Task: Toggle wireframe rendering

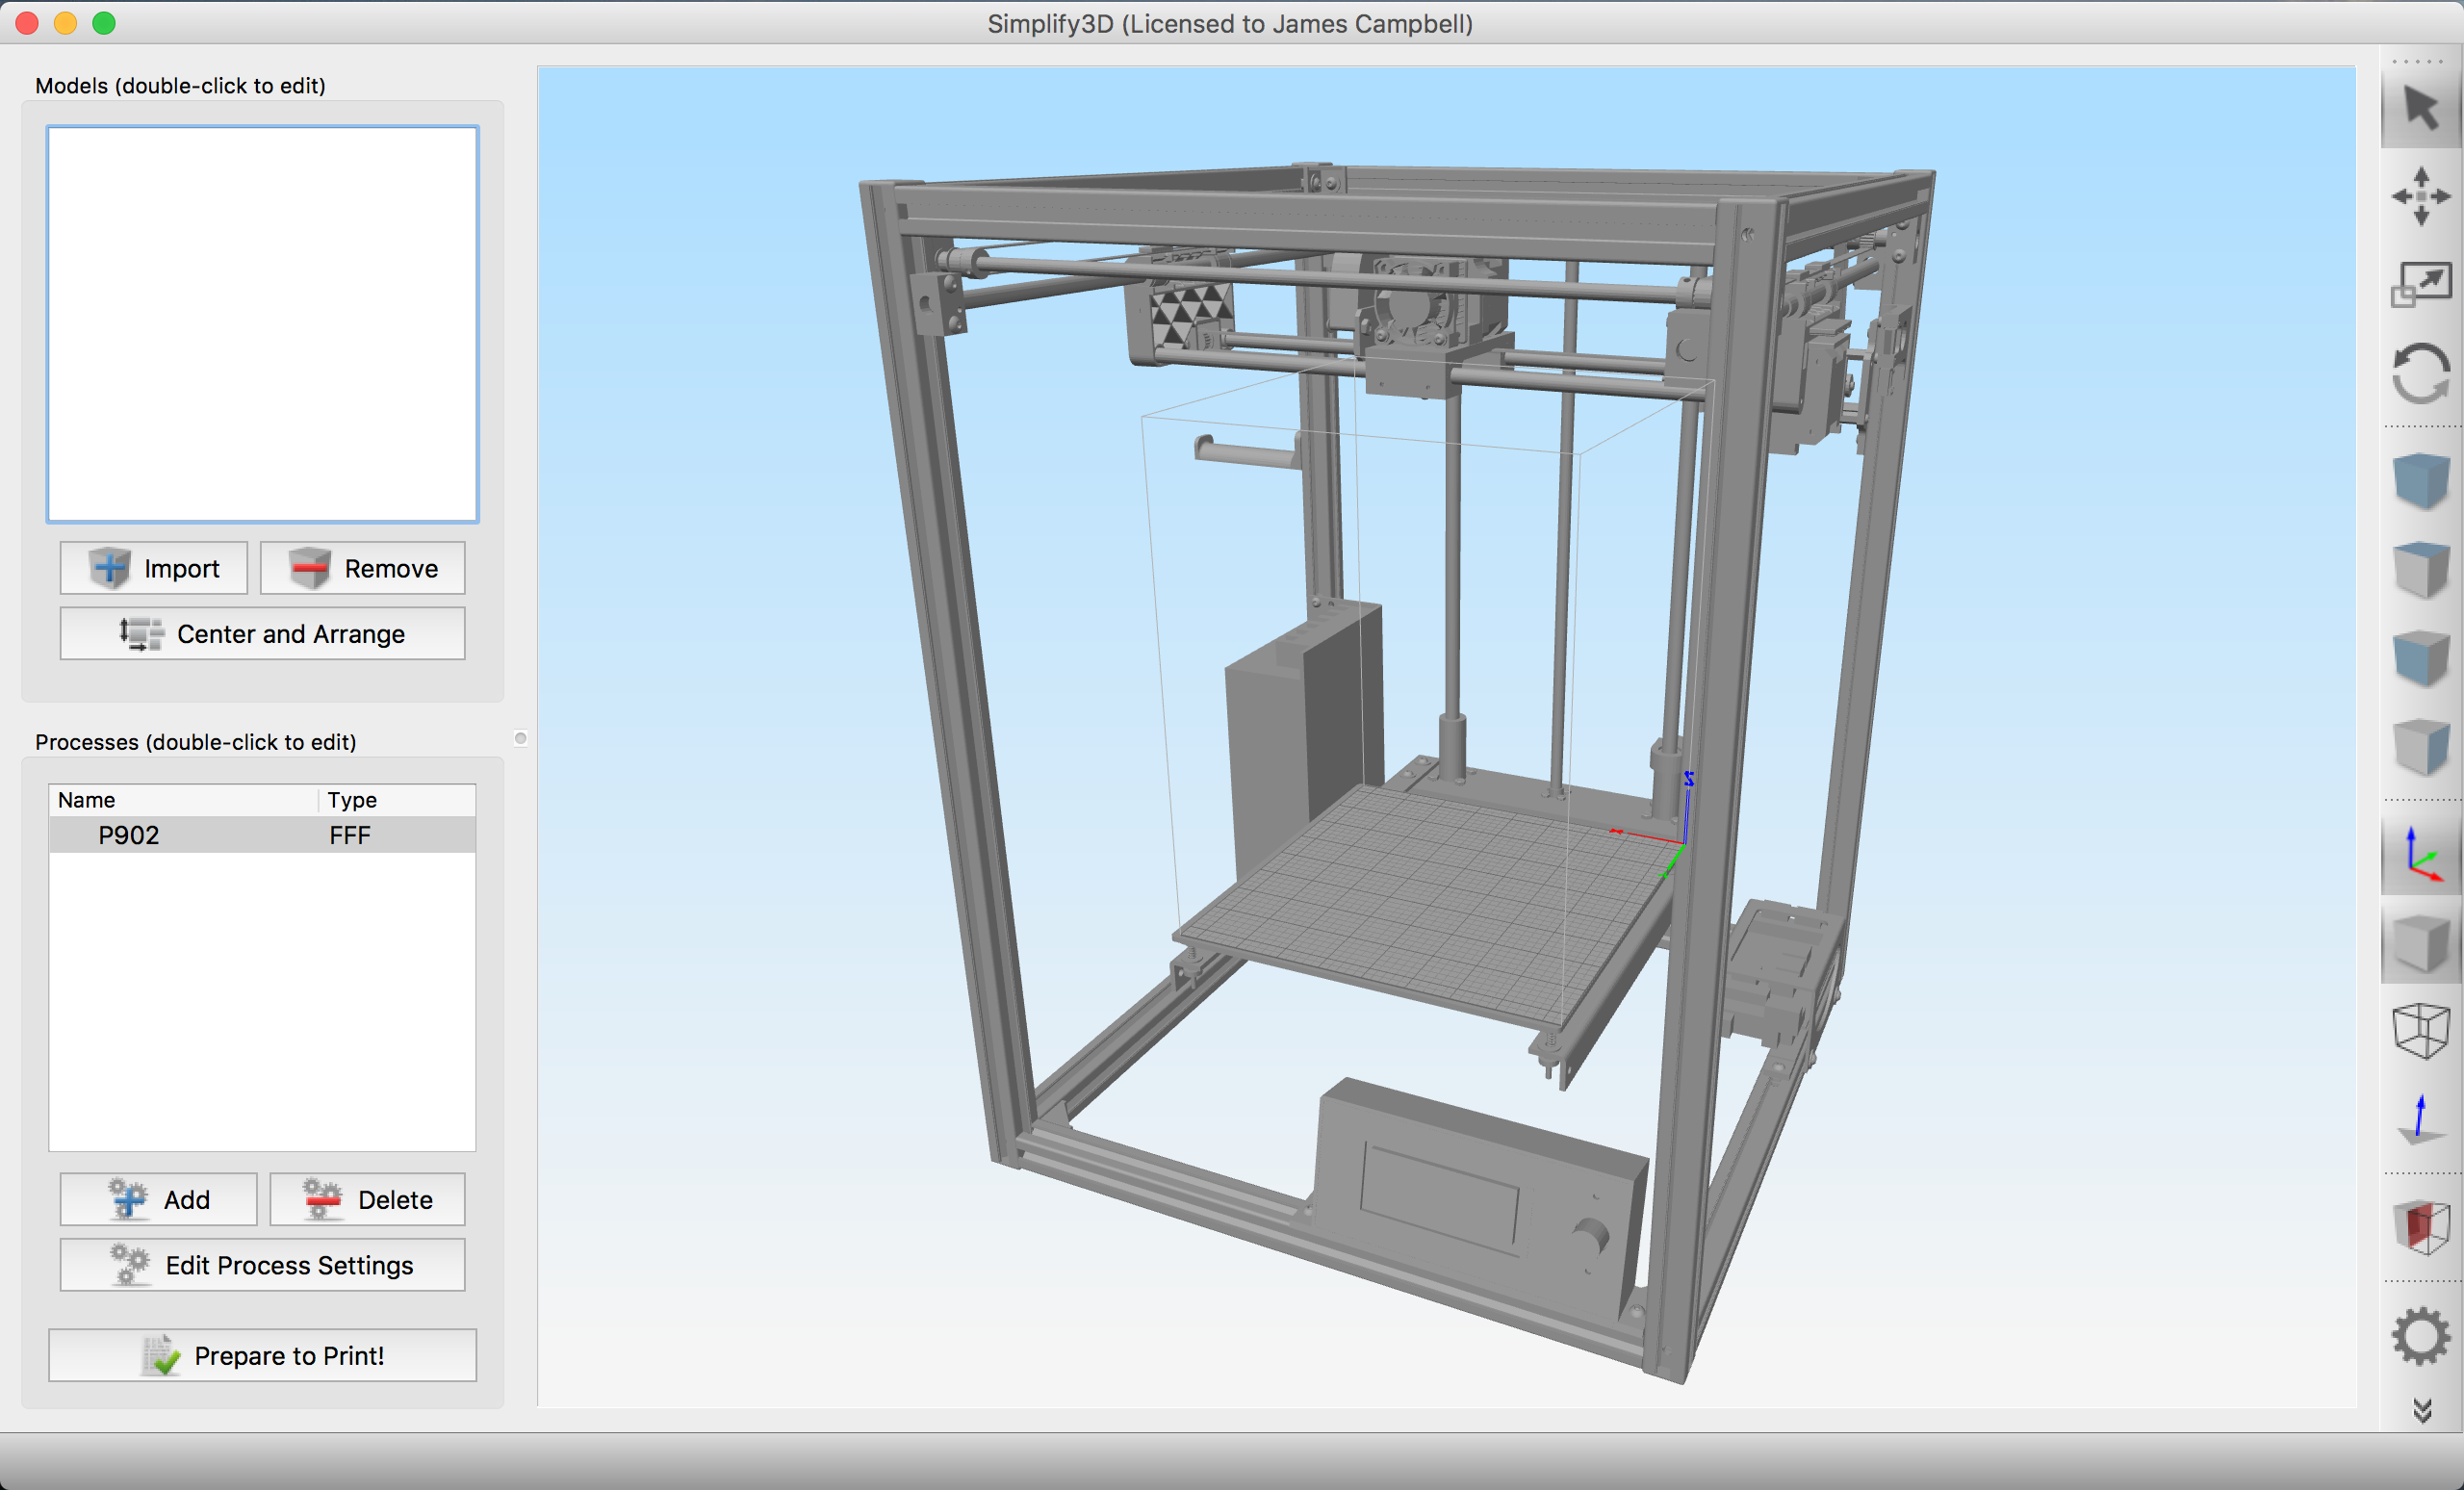Action: [x=2421, y=1030]
